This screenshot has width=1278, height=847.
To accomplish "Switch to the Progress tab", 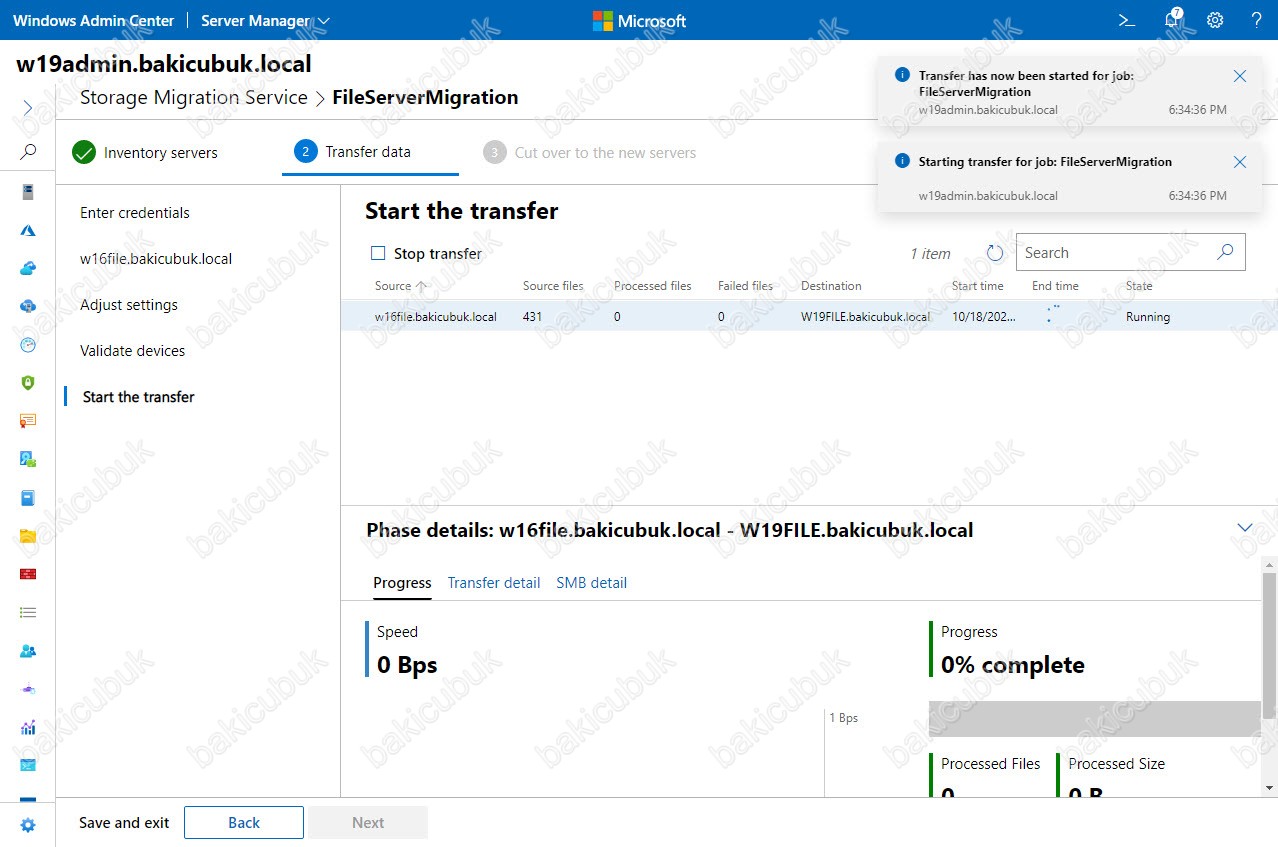I will coord(402,583).
